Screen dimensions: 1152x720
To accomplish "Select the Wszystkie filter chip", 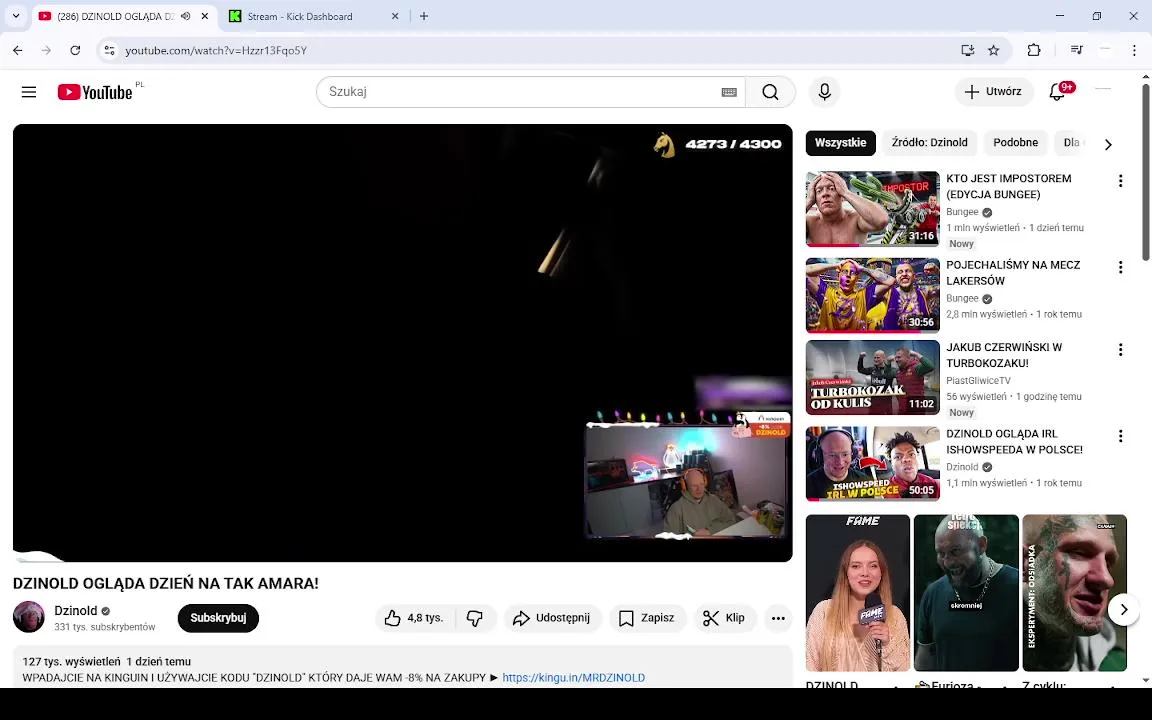I will [x=840, y=143].
